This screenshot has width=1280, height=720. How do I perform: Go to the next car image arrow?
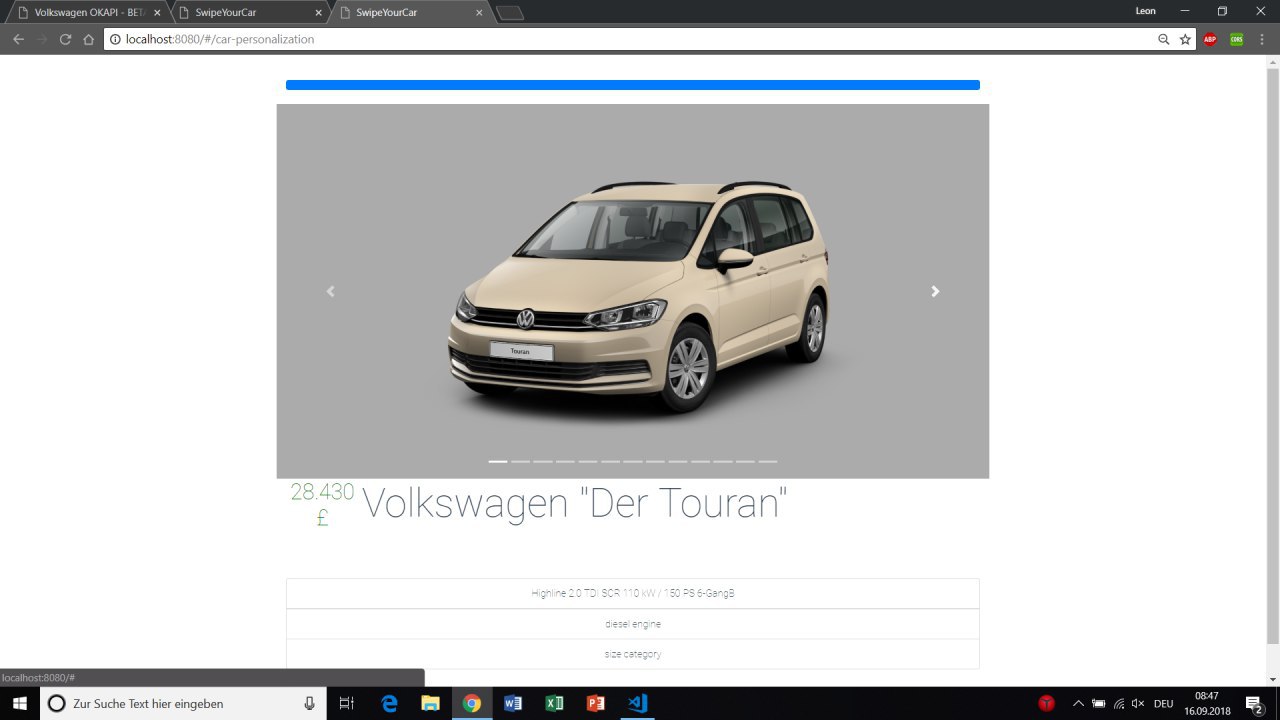point(935,291)
